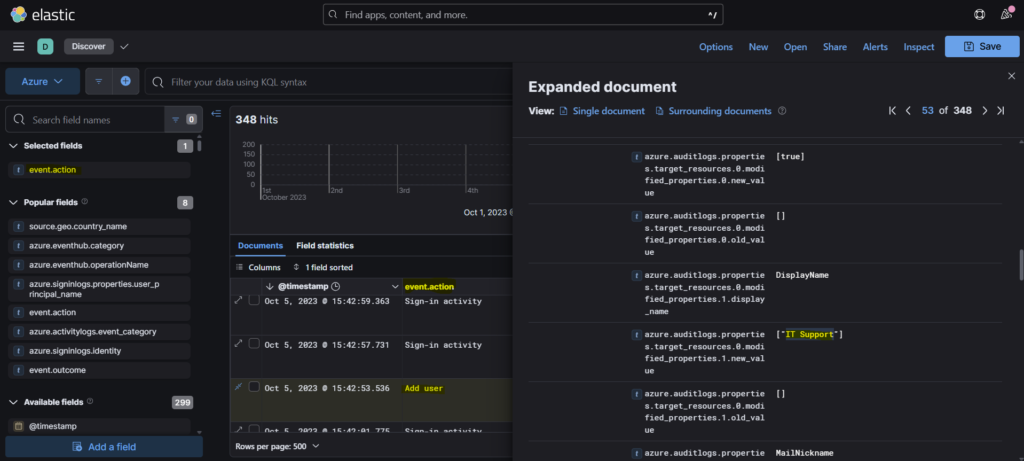Select checkbox for 15:42:57.731 row
This screenshot has width=1024, height=461.
pyautogui.click(x=254, y=343)
